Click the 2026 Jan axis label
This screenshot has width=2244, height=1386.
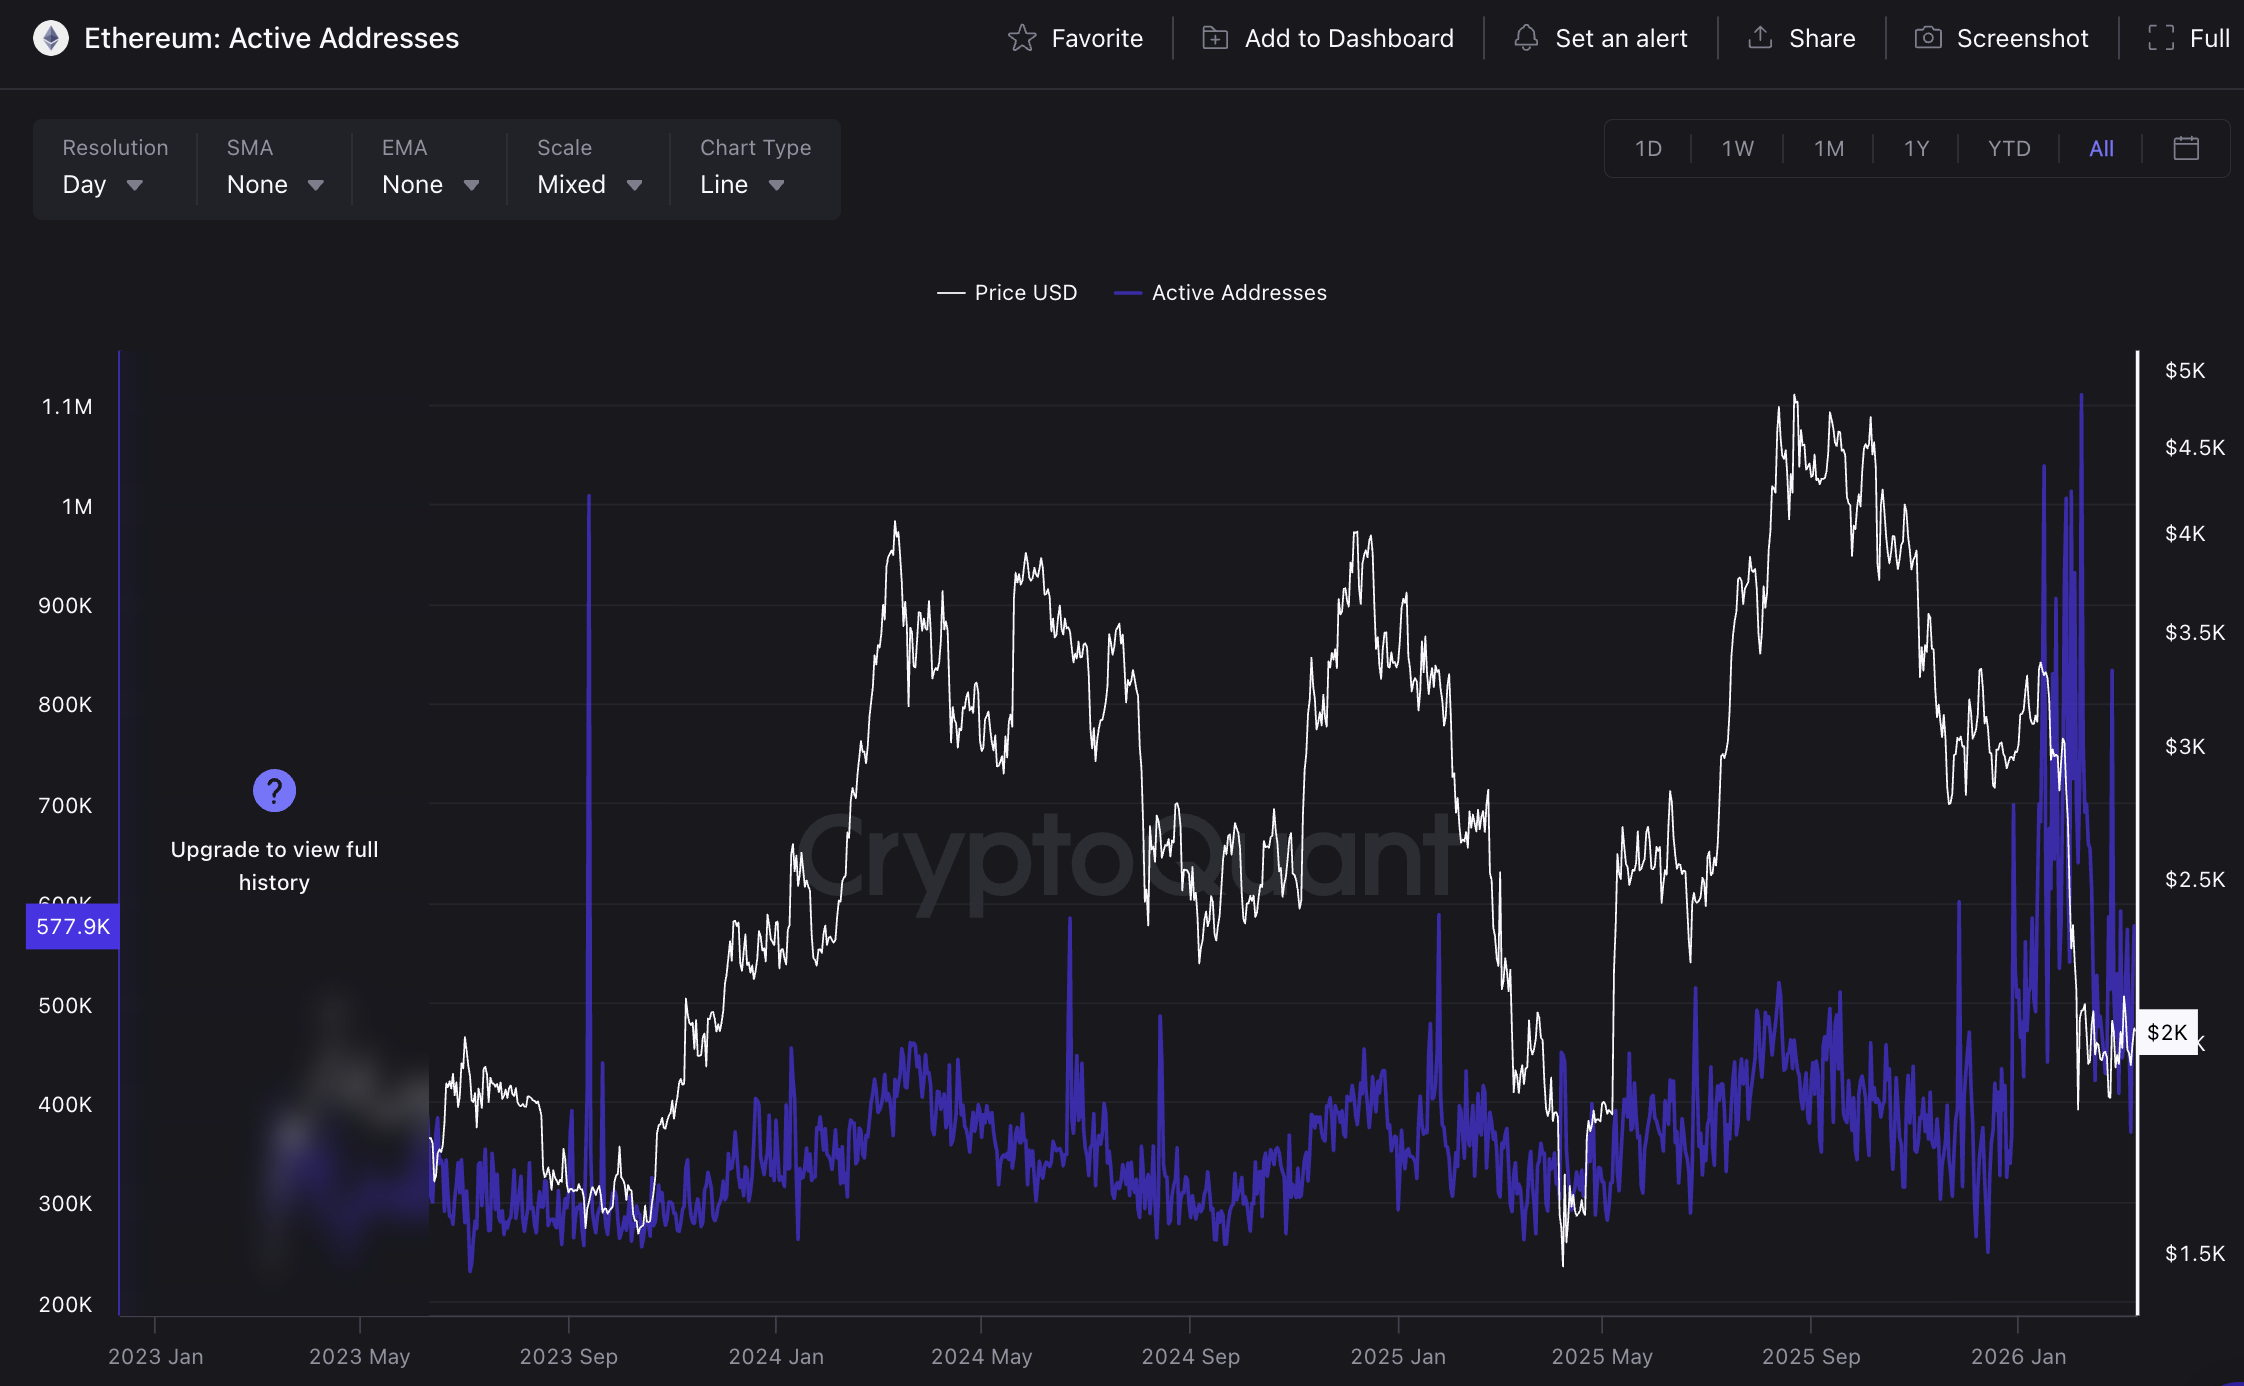[2018, 1356]
